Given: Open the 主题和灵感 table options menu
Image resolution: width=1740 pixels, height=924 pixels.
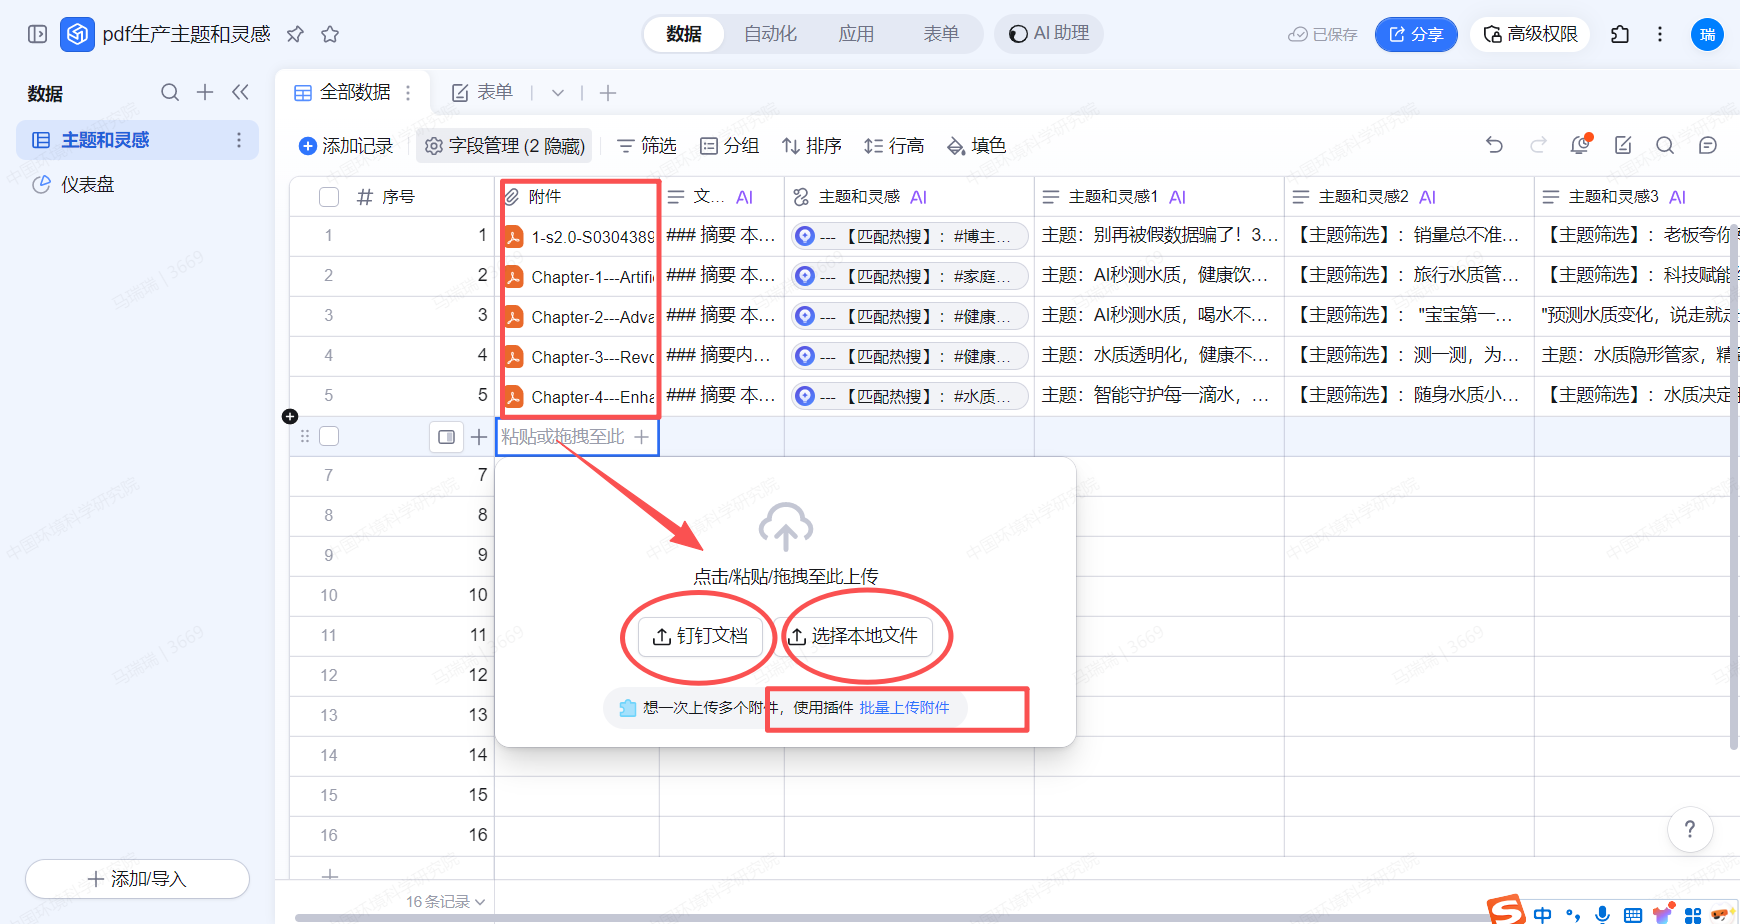Looking at the screenshot, I should click(x=238, y=140).
